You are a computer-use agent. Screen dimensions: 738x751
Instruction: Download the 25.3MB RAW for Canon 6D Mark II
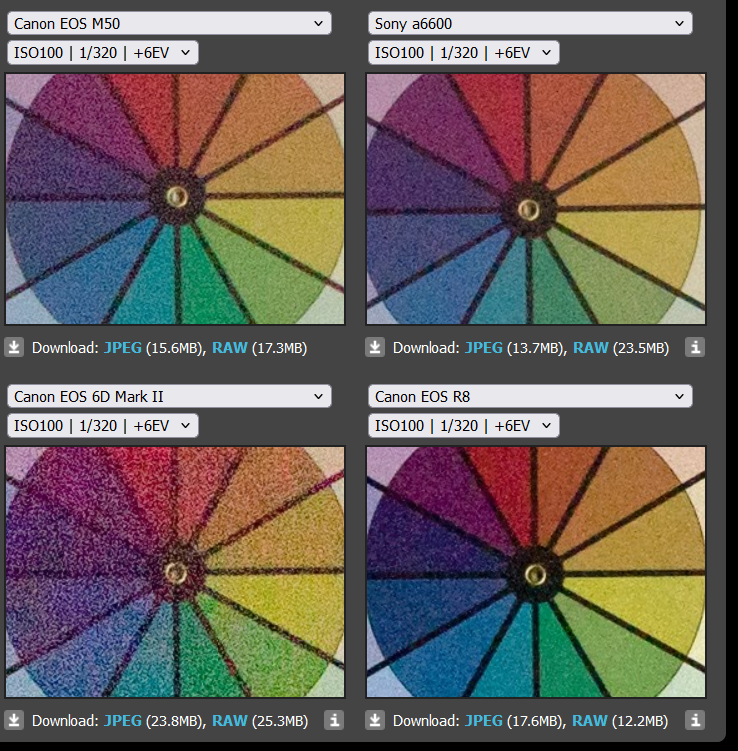pyautogui.click(x=230, y=720)
